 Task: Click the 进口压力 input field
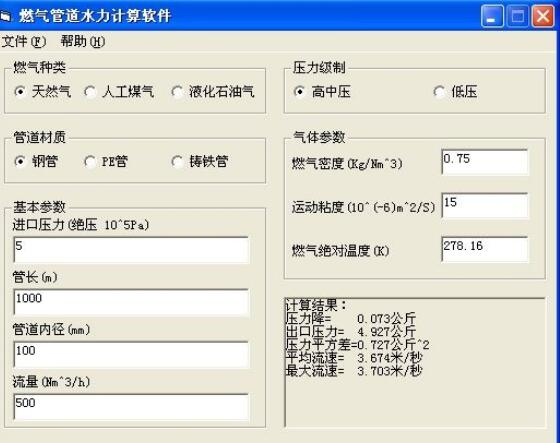[x=131, y=250]
